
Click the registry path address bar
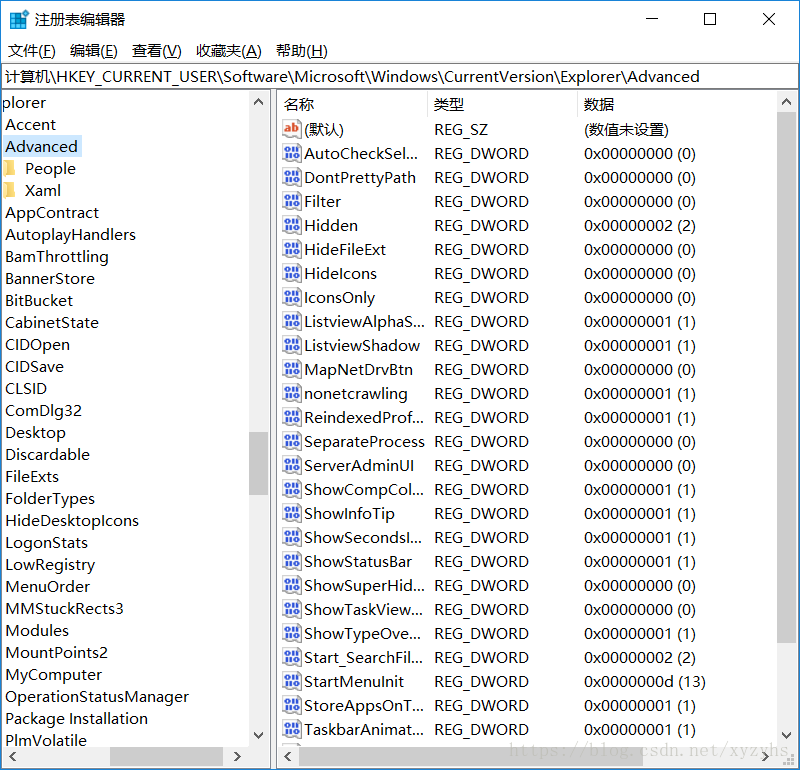click(400, 77)
